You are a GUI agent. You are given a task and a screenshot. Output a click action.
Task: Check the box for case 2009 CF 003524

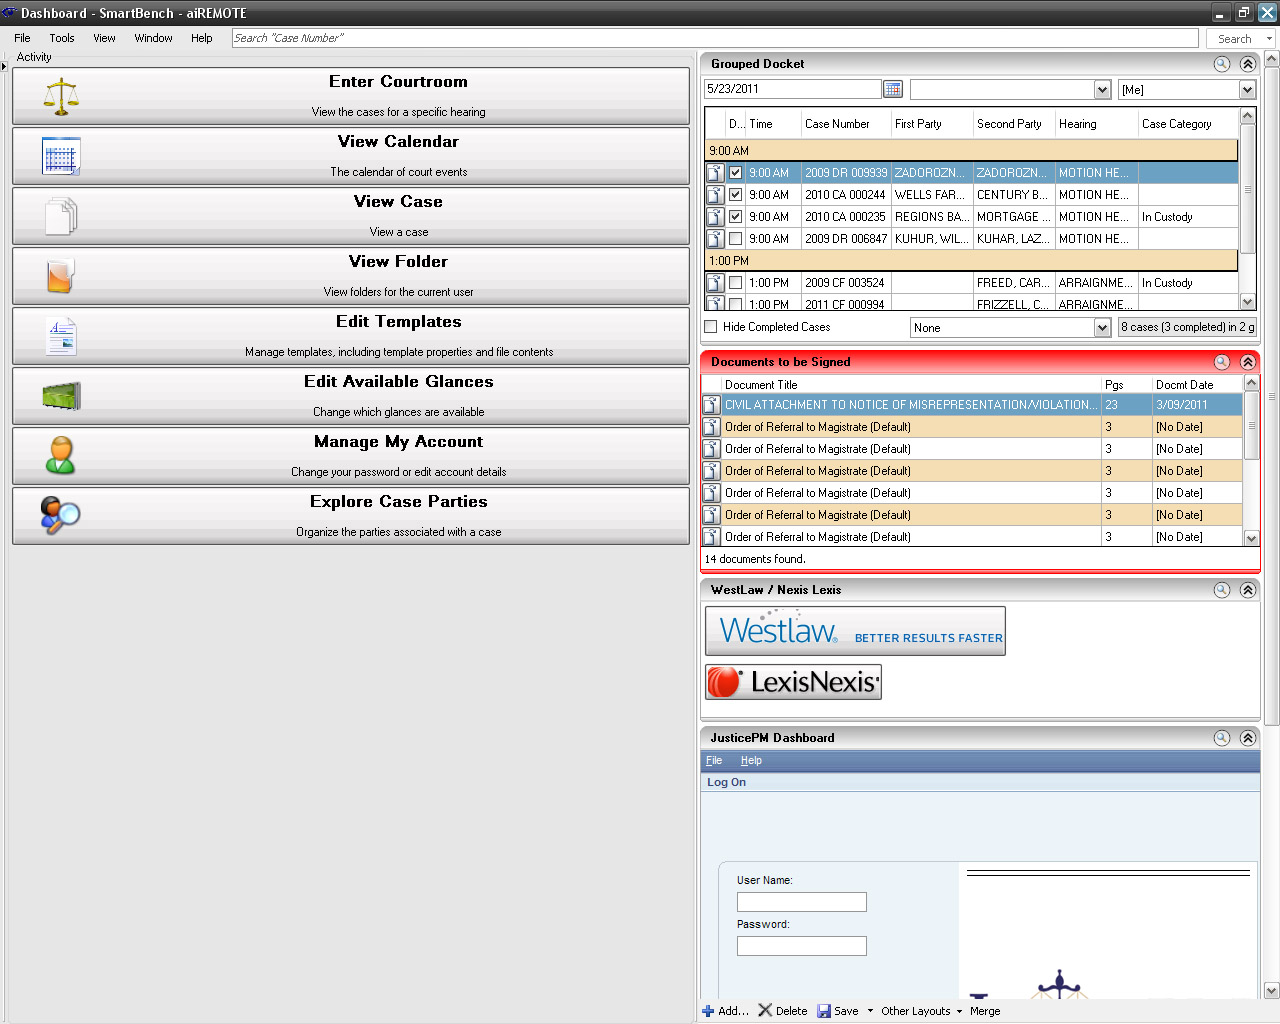[736, 283]
